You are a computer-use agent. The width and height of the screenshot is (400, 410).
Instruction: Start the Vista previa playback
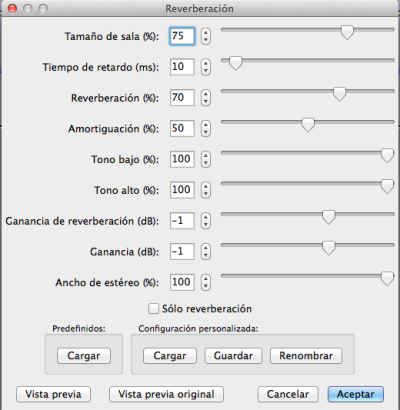53,394
